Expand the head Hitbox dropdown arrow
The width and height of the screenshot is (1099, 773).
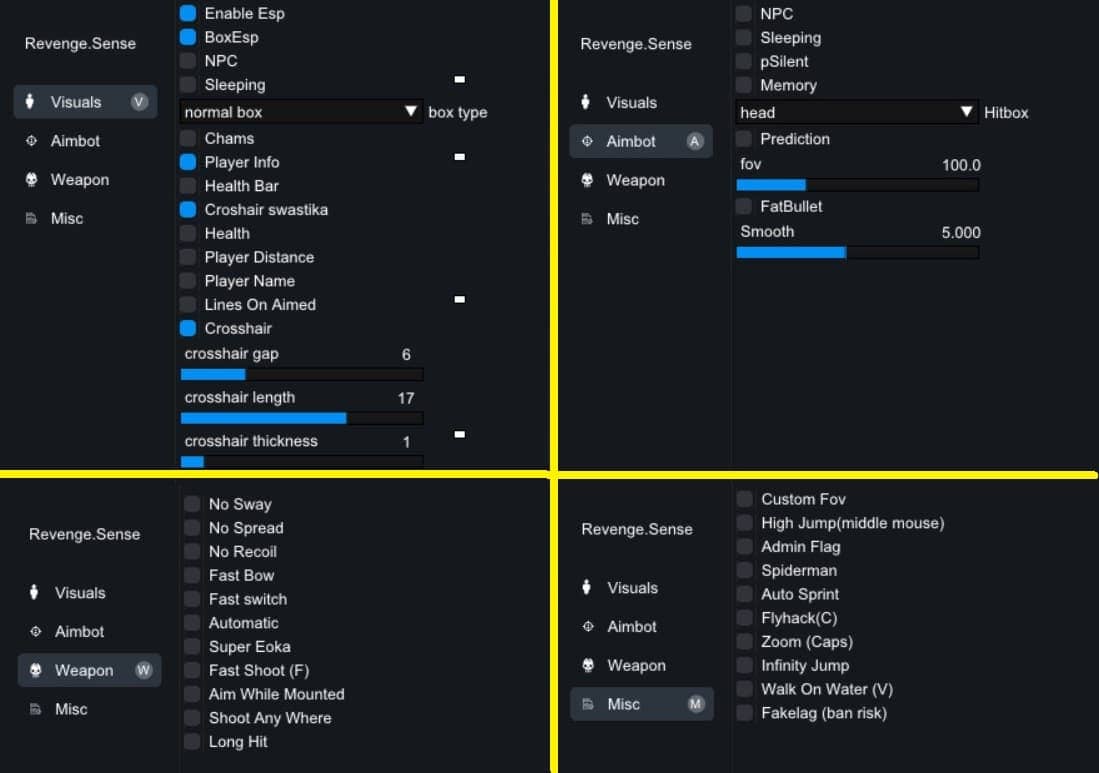pos(967,111)
